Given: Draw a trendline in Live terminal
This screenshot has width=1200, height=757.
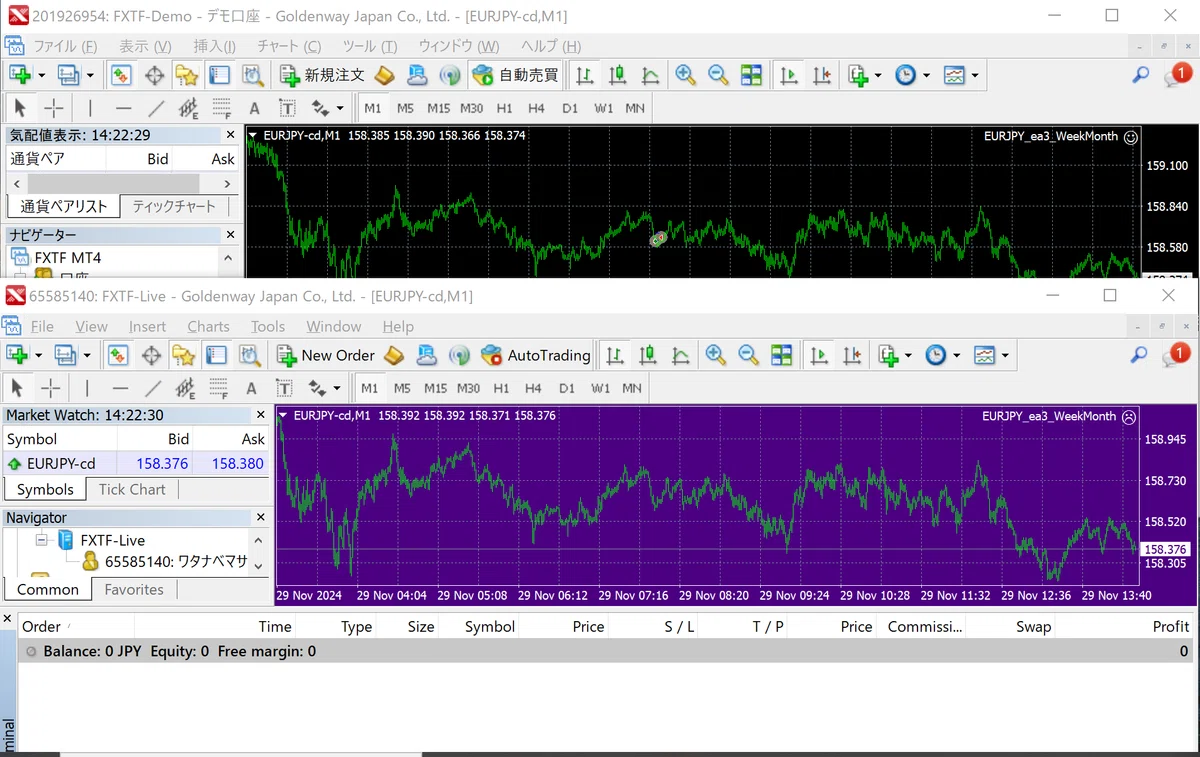Looking at the screenshot, I should pos(153,388).
